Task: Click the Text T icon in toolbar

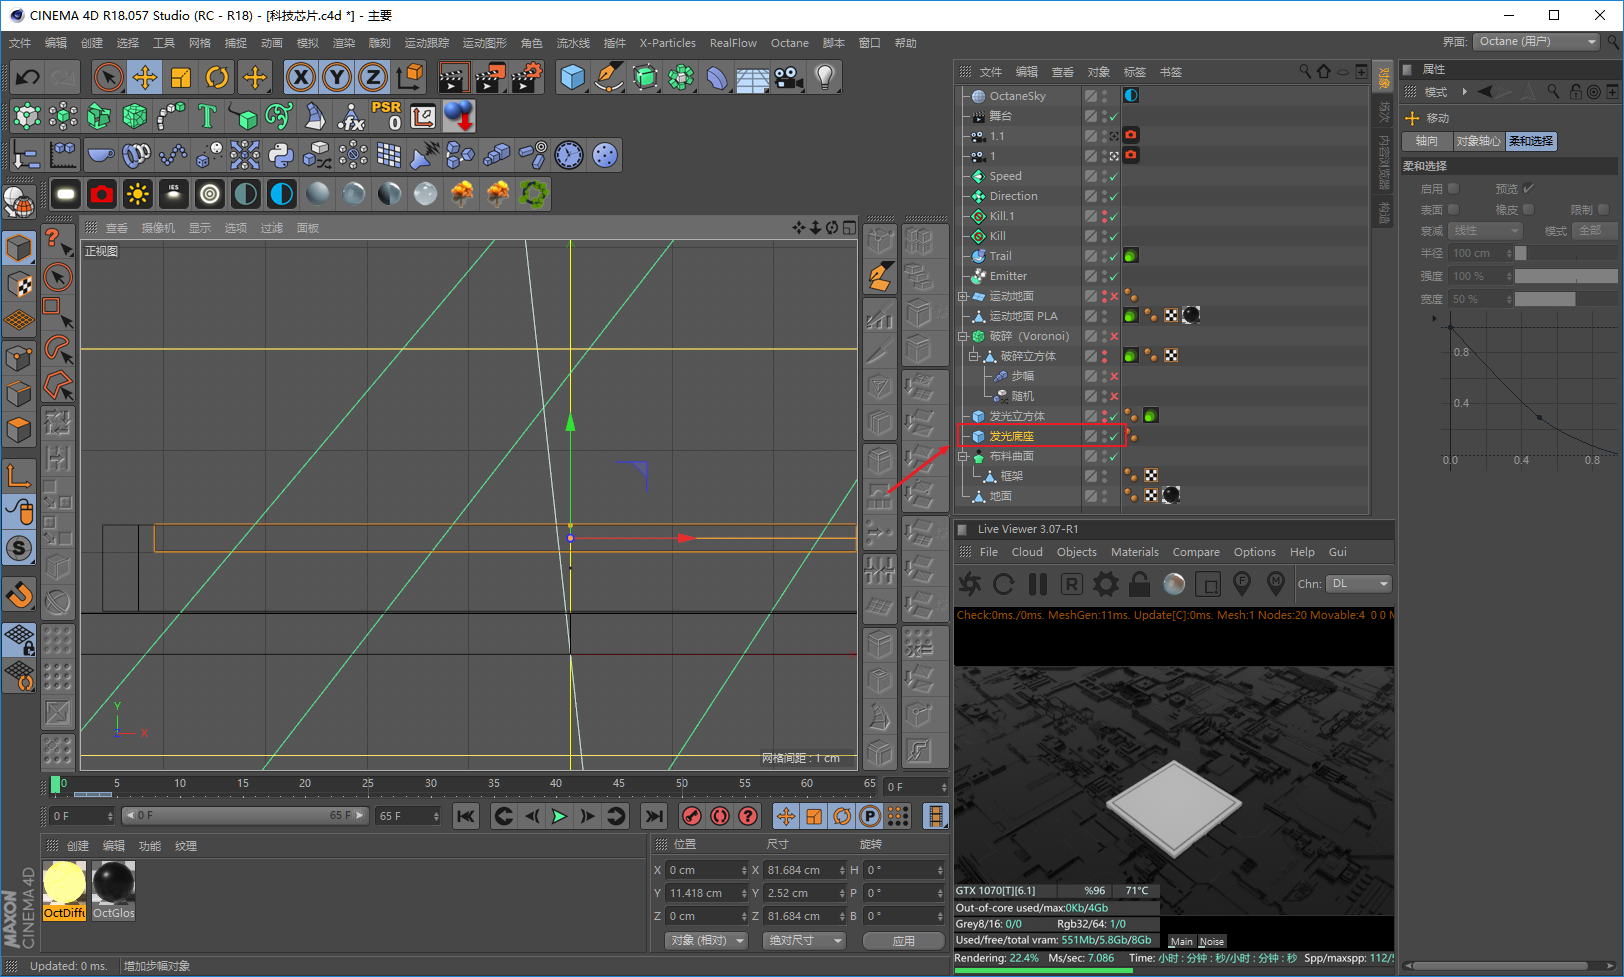Action: click(207, 116)
